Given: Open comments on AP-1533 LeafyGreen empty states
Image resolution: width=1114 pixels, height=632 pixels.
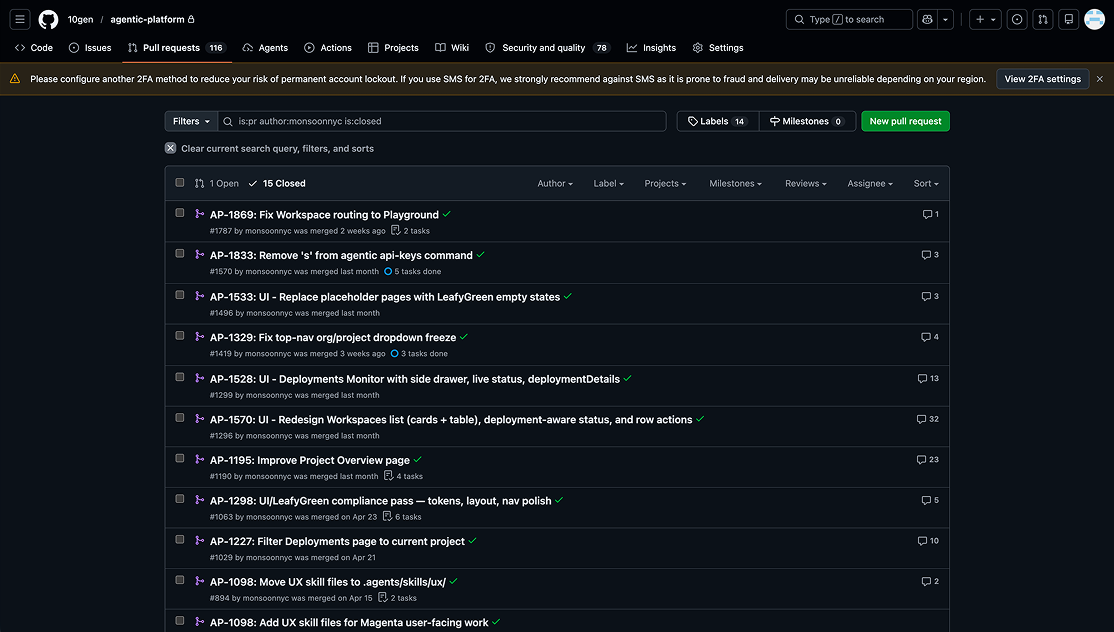Looking at the screenshot, I should (929, 296).
